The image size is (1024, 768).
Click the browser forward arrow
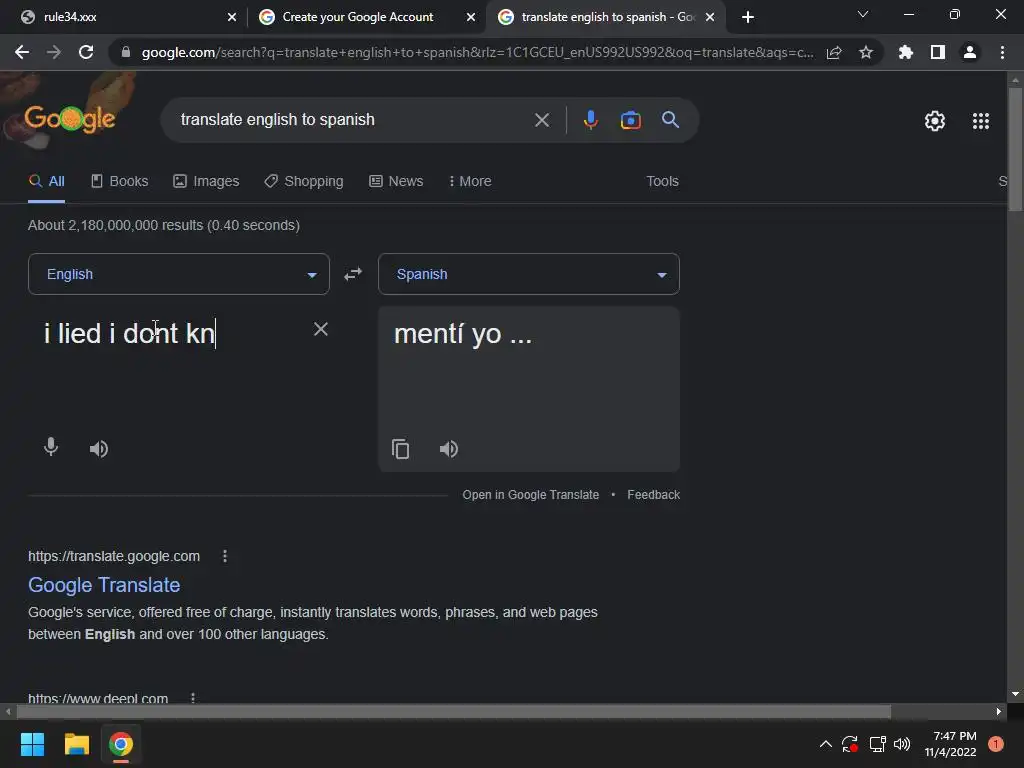[54, 52]
